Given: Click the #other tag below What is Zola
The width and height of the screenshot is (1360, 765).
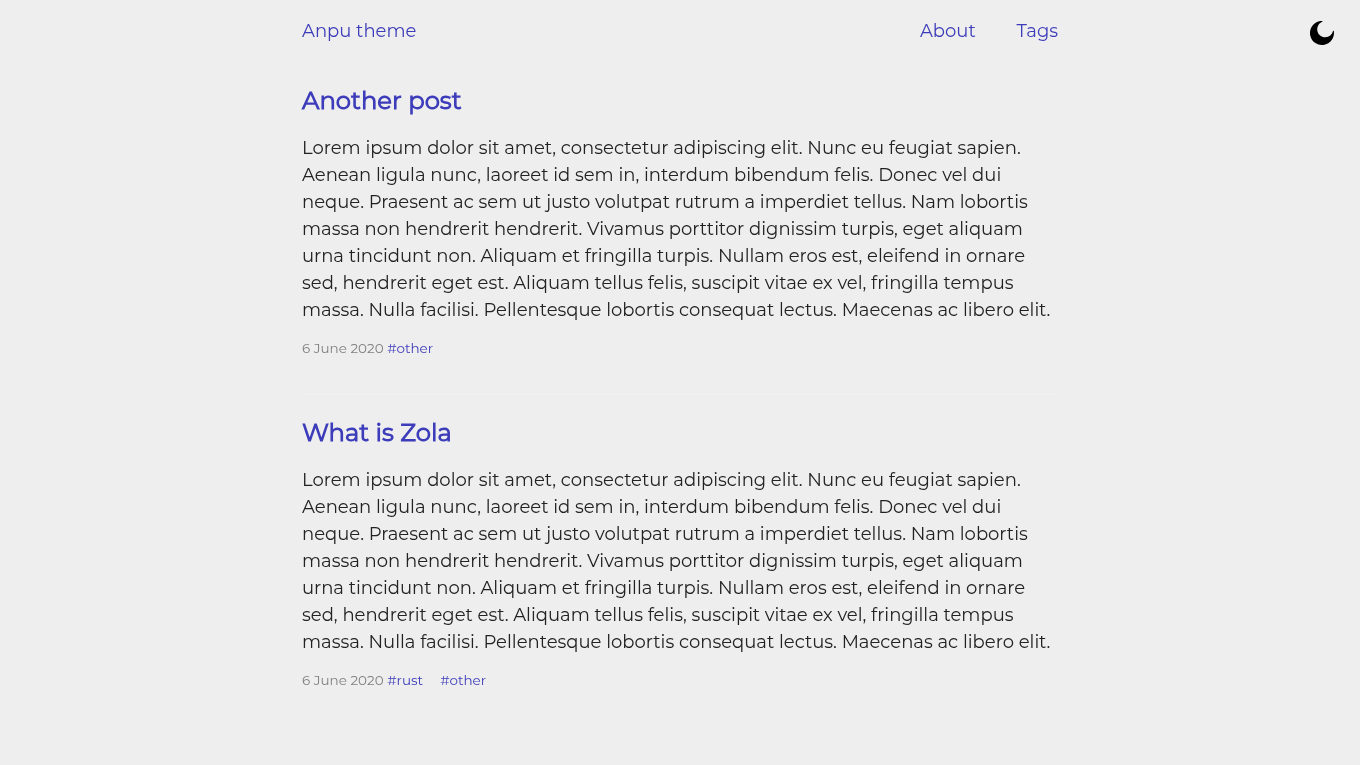Looking at the screenshot, I should [x=463, y=680].
